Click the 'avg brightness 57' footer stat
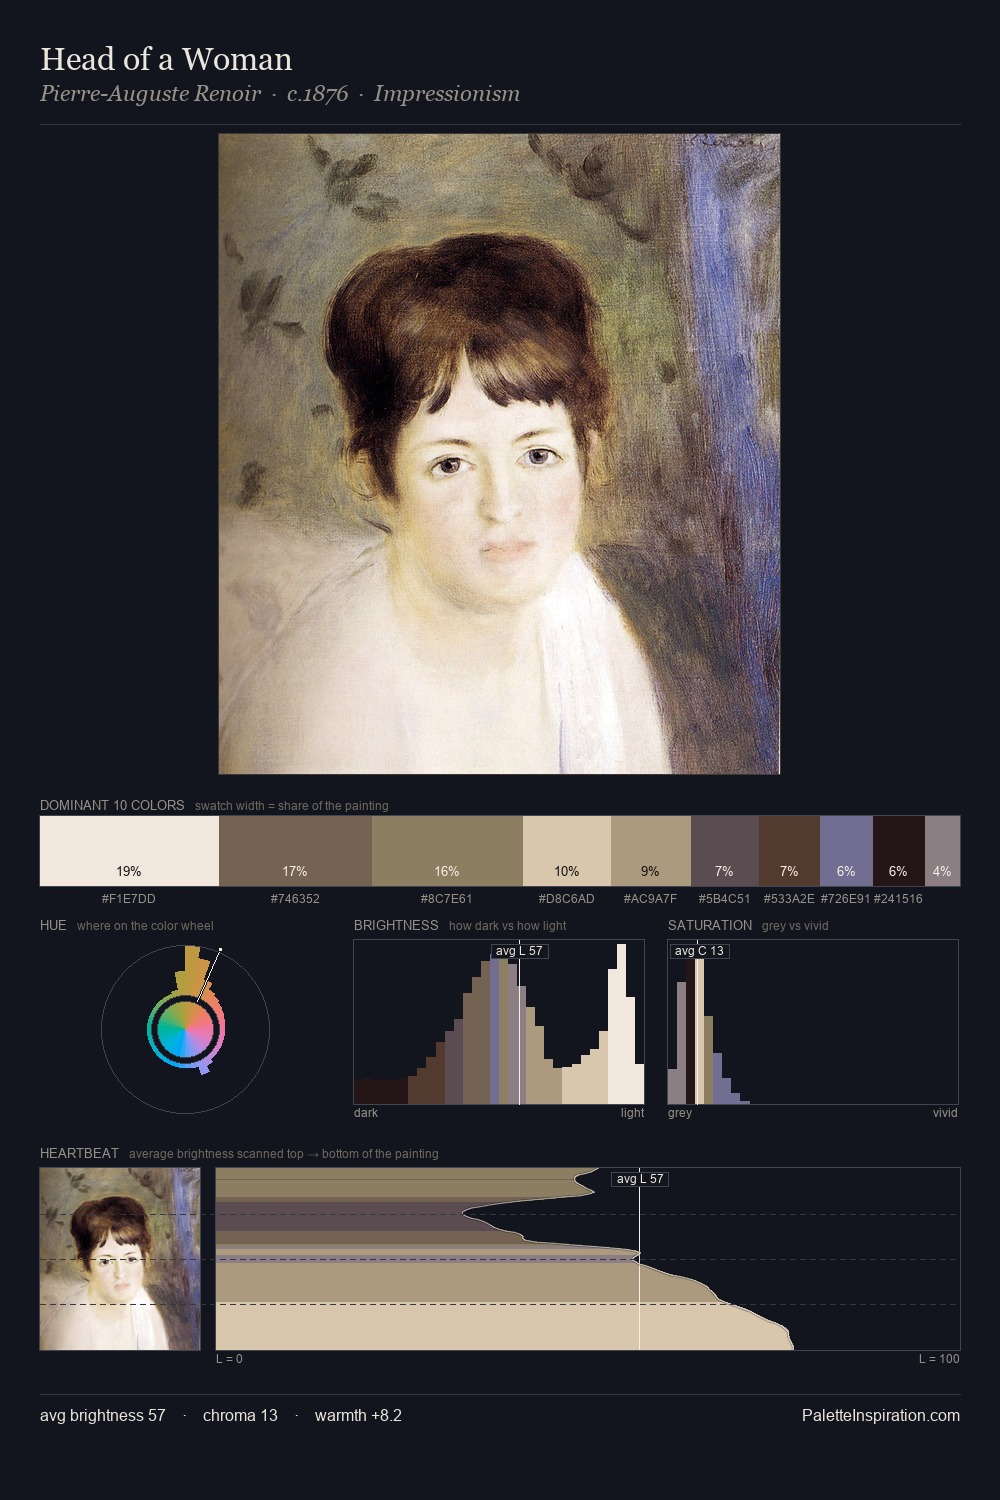This screenshot has height=1500, width=1000. coord(103,1415)
